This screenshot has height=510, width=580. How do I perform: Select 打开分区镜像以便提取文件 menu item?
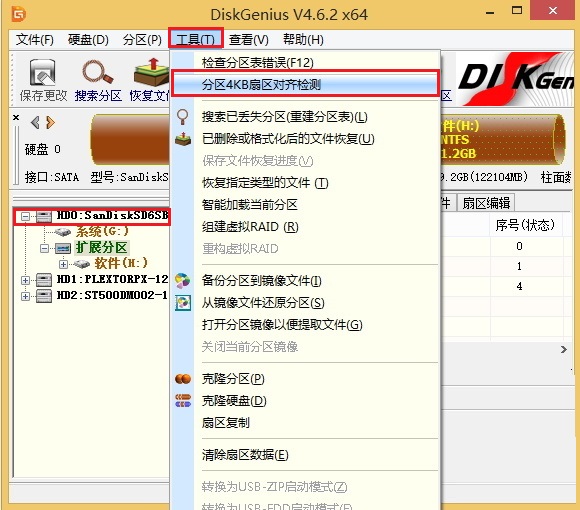(305, 325)
